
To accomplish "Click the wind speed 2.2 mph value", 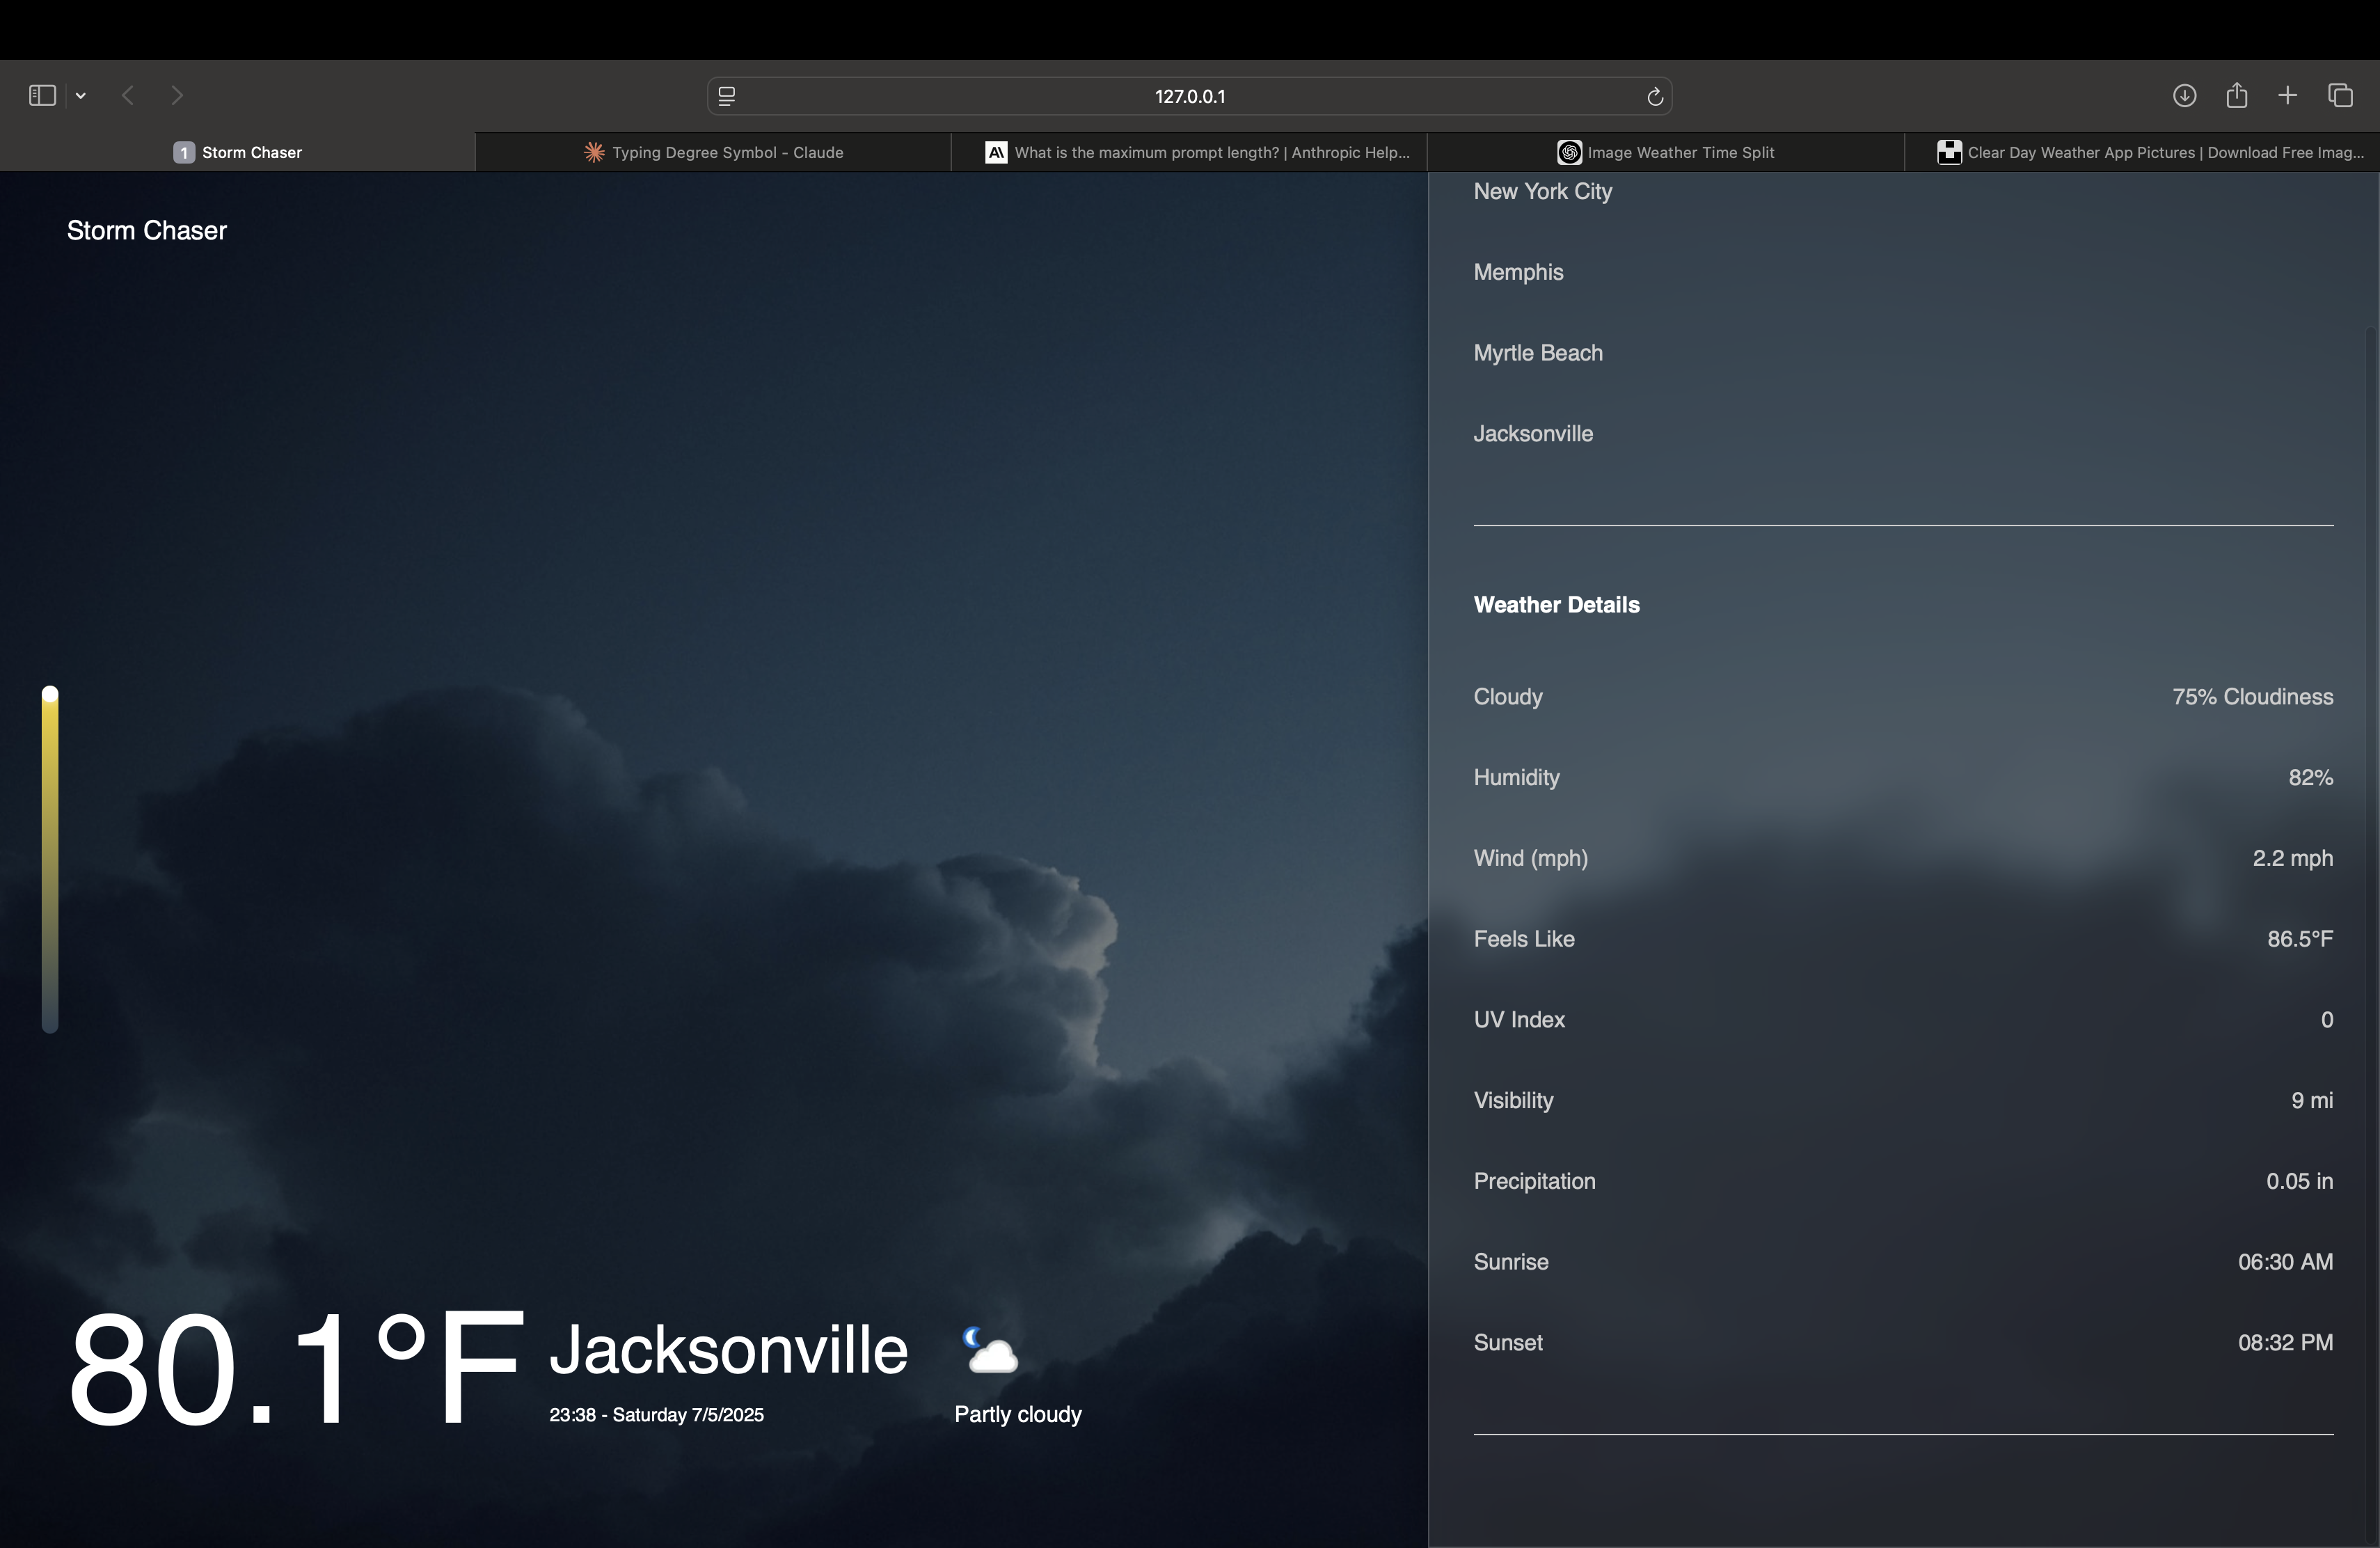I will (x=2292, y=858).
